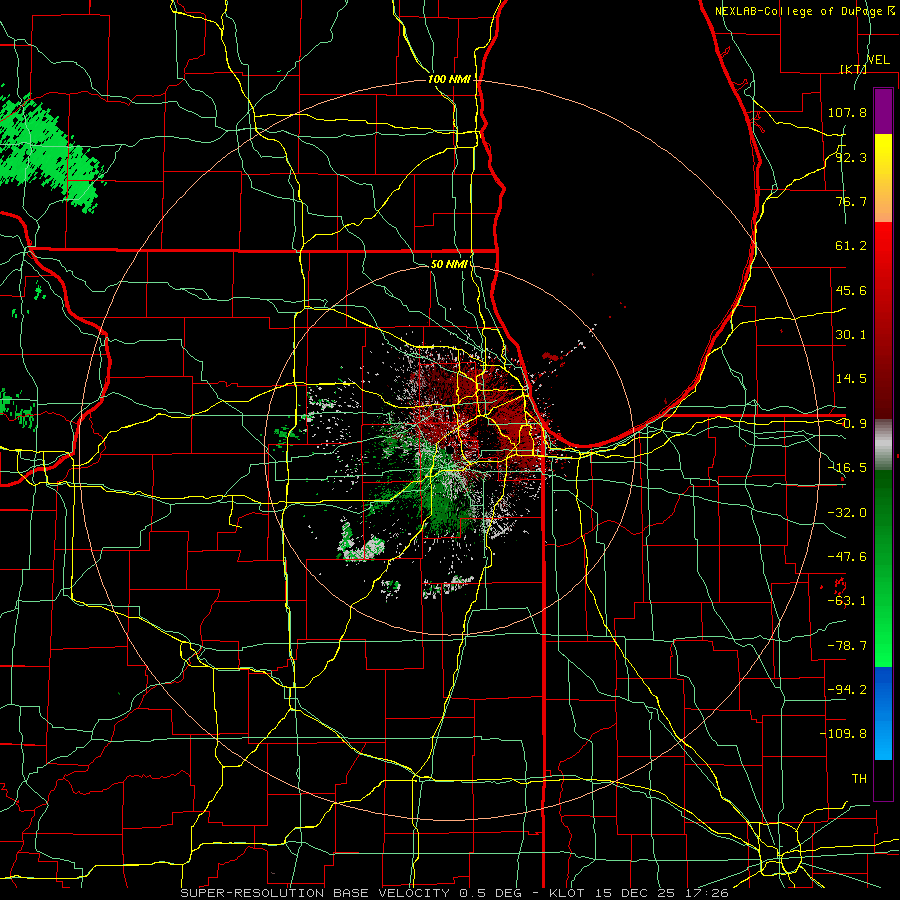
Task: Click the 100 NMI range ring label
Action: pos(449,79)
